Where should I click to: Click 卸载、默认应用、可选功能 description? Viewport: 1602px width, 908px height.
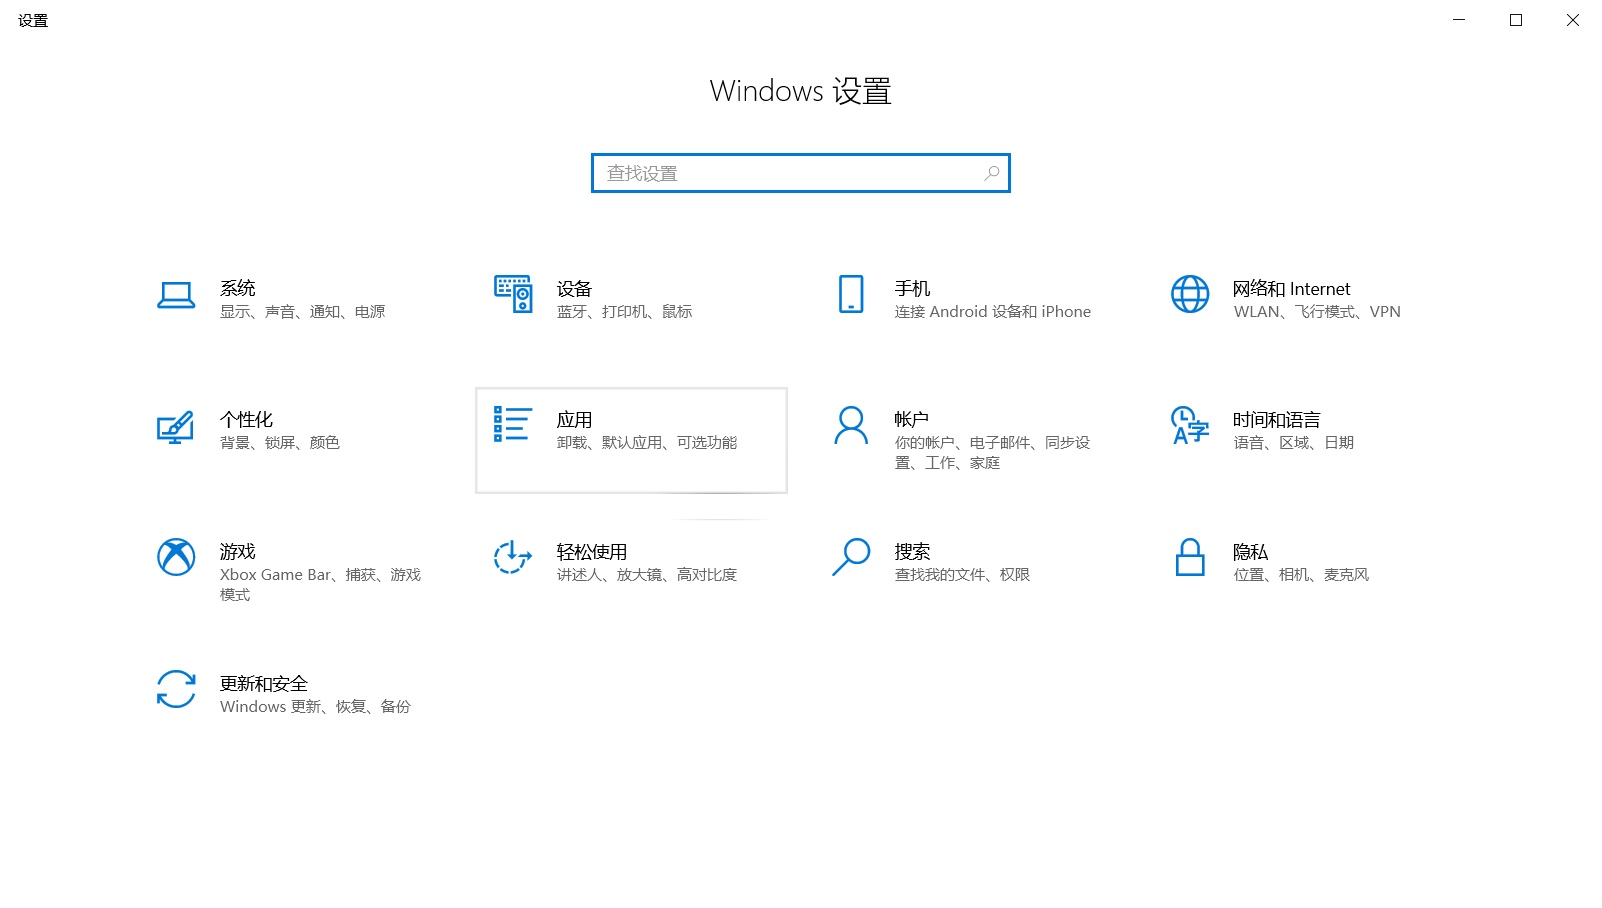pos(647,443)
